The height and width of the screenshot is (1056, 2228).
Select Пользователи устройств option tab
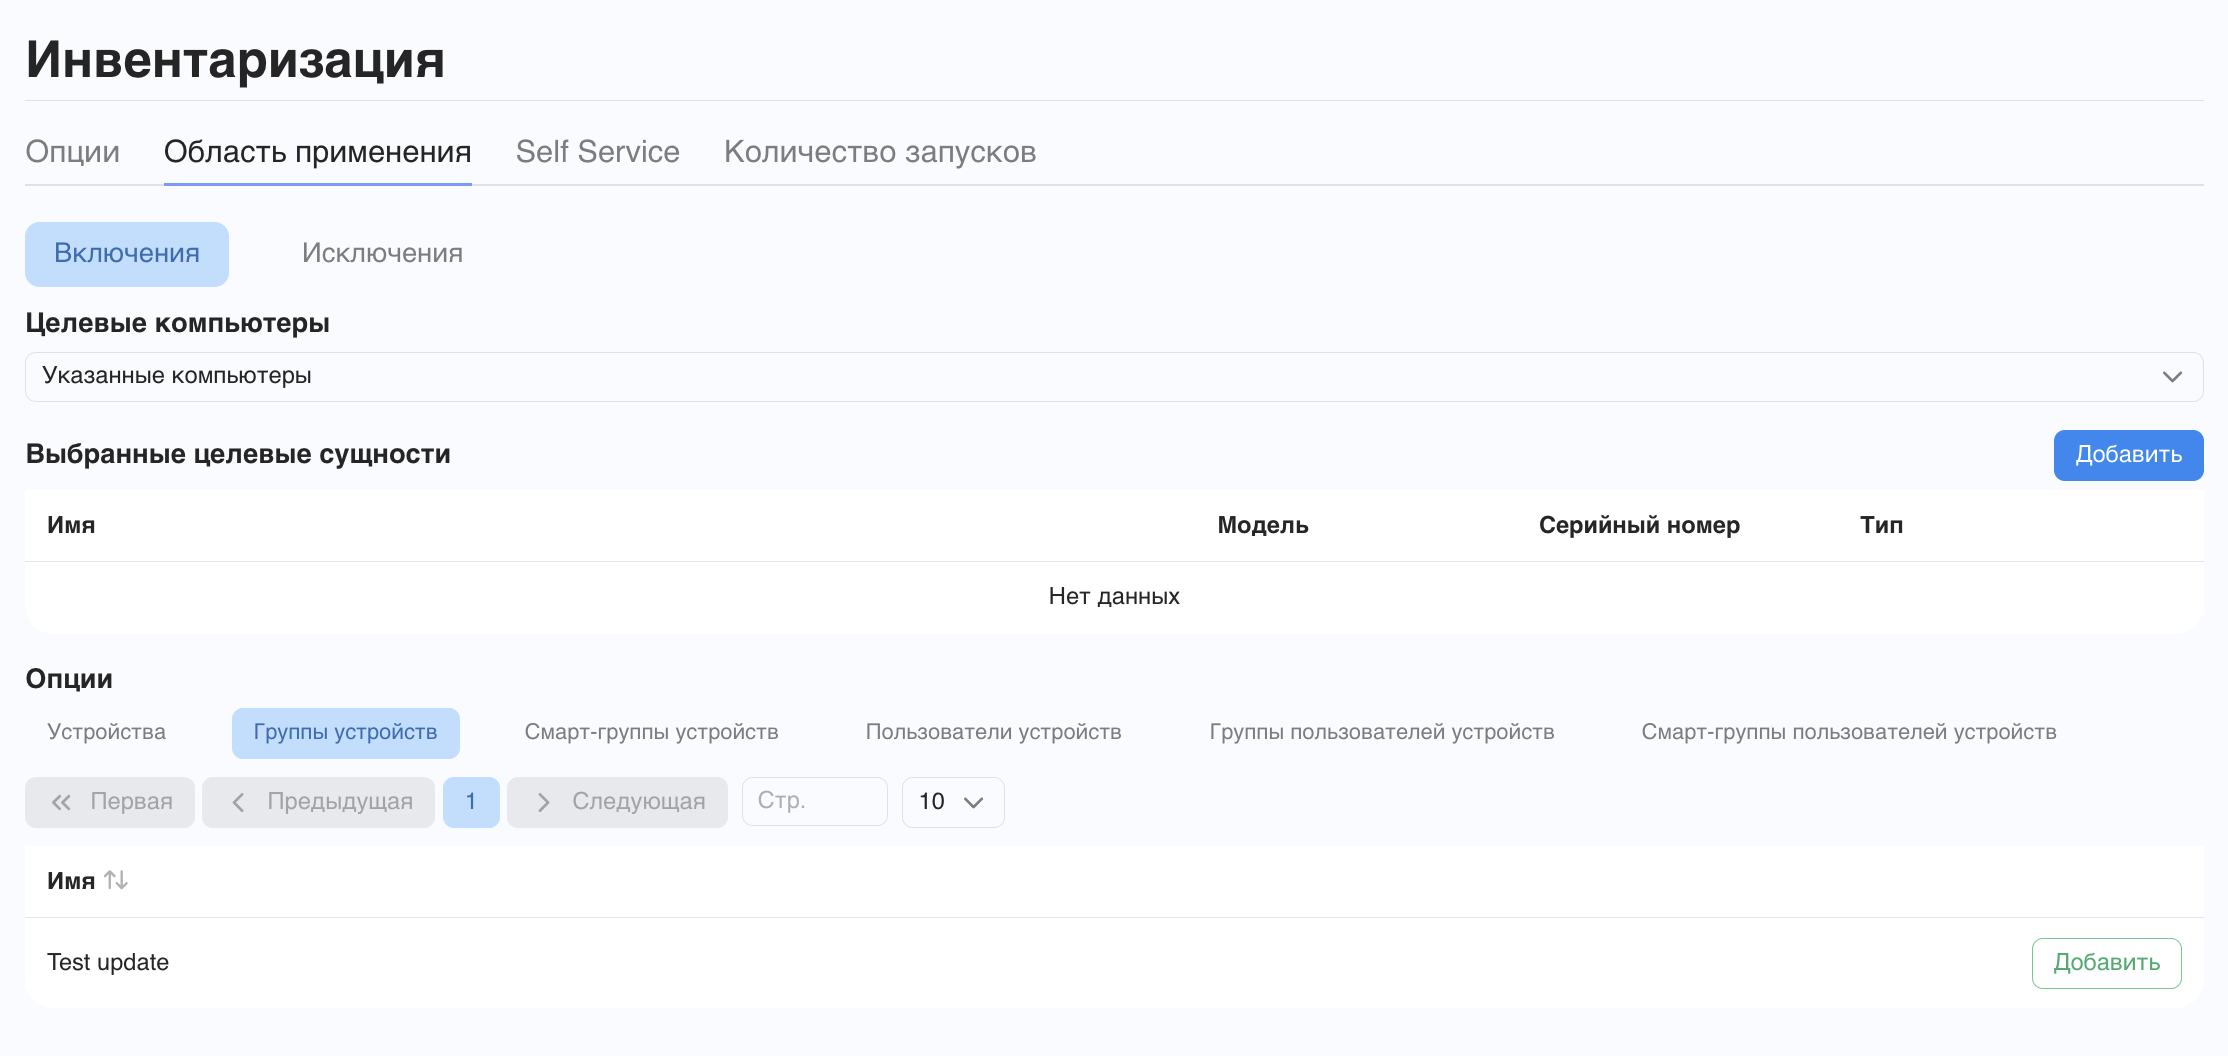pos(993,732)
